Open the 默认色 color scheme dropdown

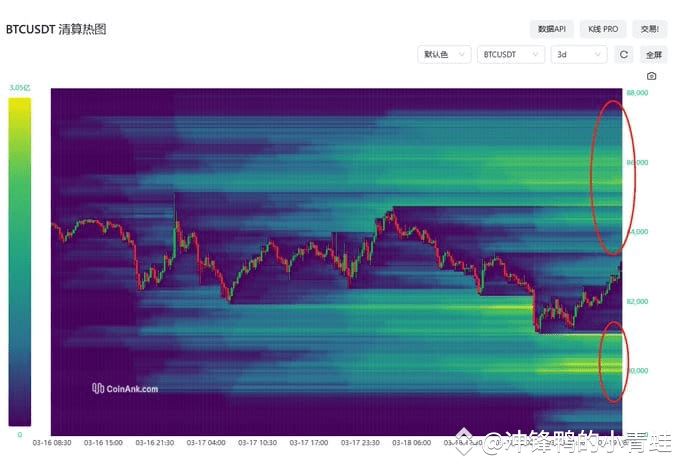pos(444,55)
